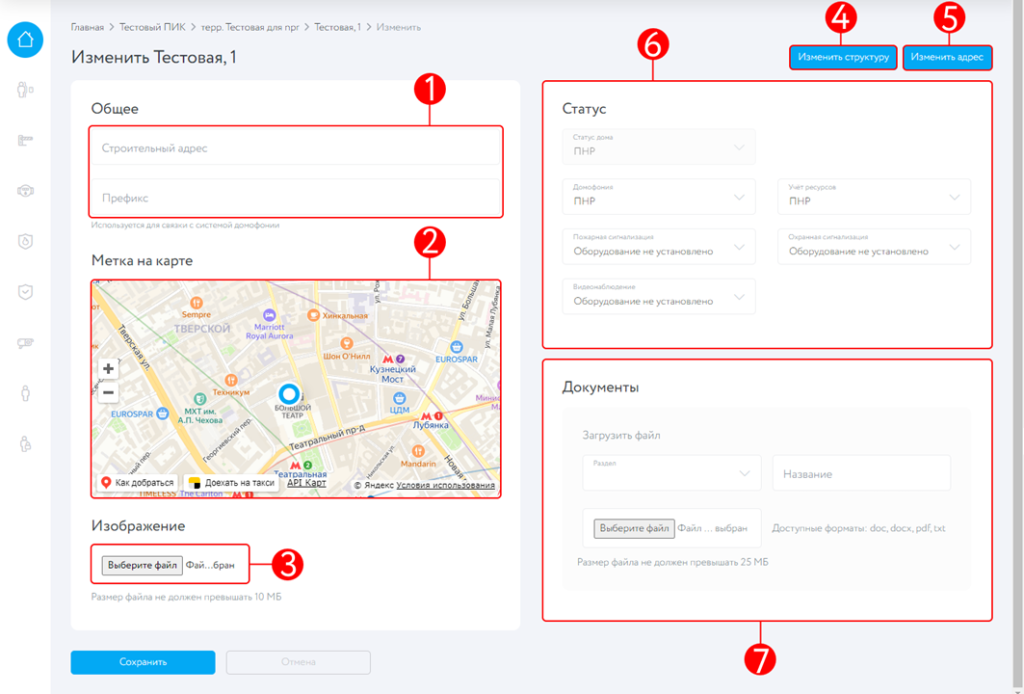
Task: Open the surveillance camera sidebar icon
Action: point(25,342)
